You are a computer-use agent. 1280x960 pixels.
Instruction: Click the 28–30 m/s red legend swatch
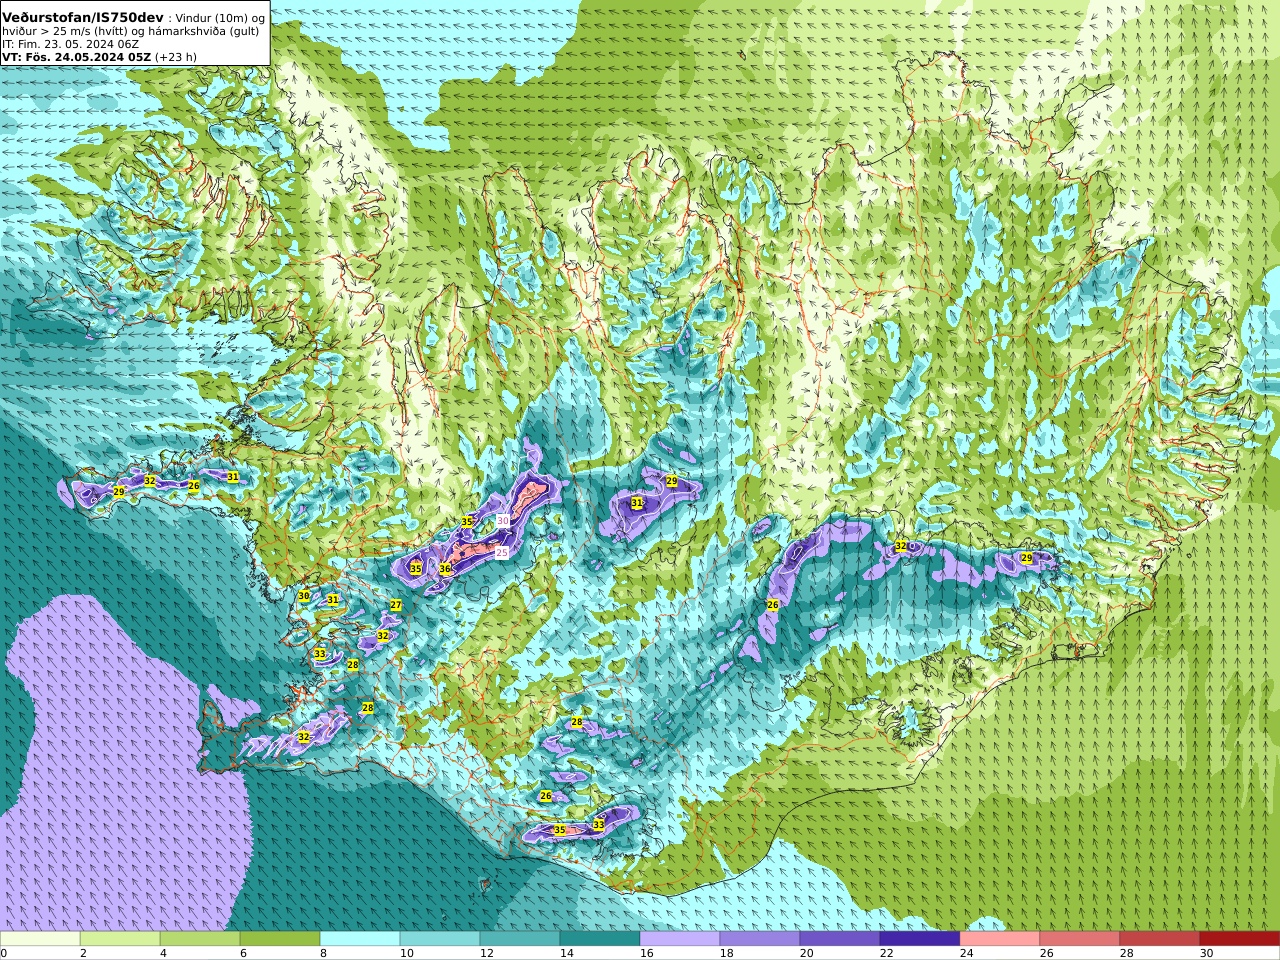(1160, 939)
